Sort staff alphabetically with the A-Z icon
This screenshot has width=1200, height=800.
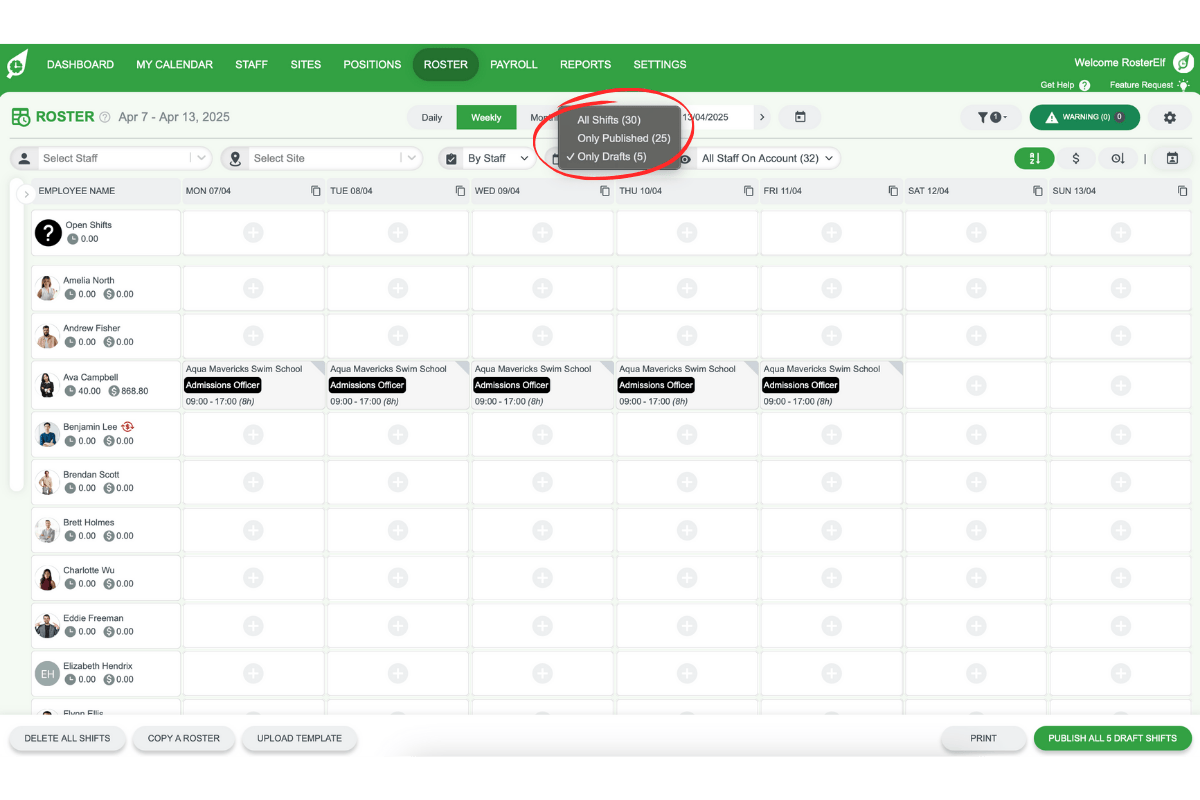1034,158
